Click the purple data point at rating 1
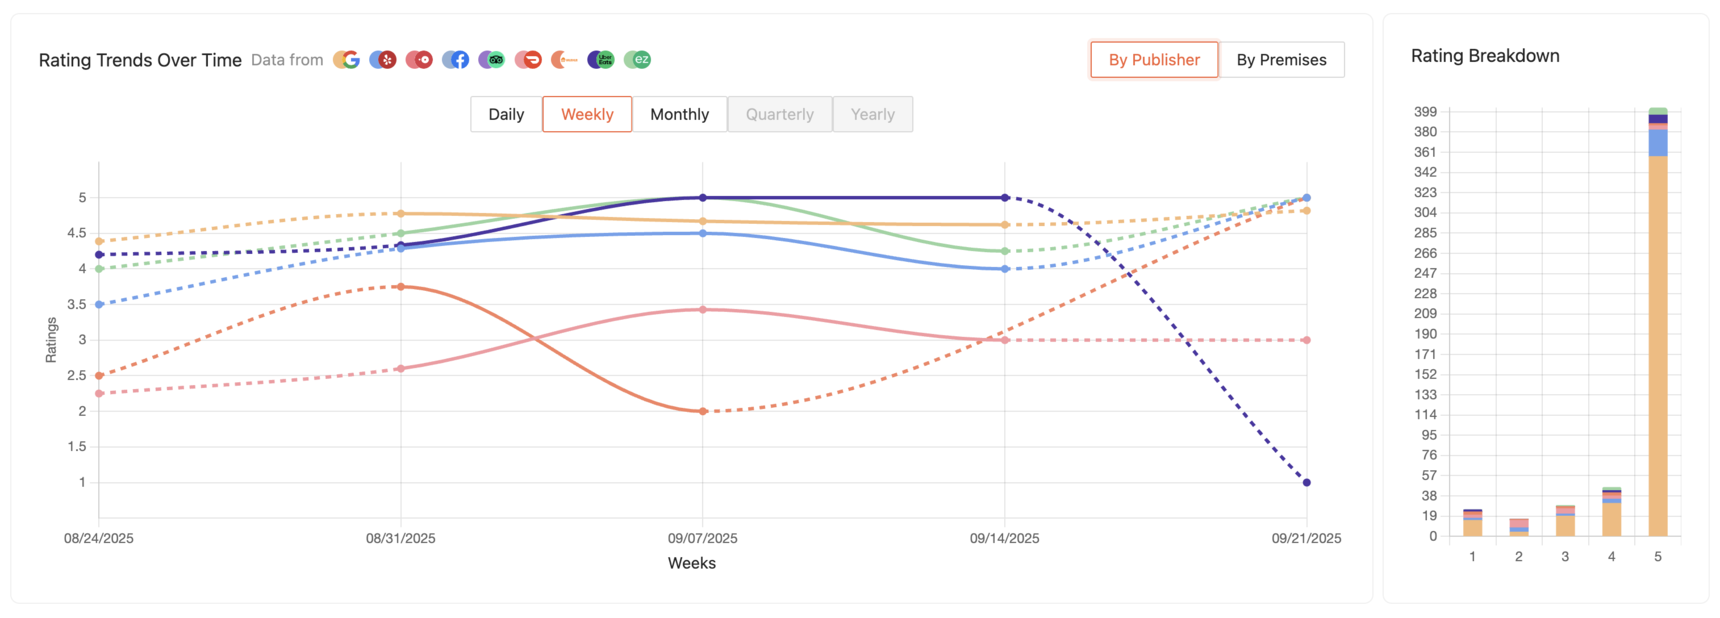 pos(1307,483)
